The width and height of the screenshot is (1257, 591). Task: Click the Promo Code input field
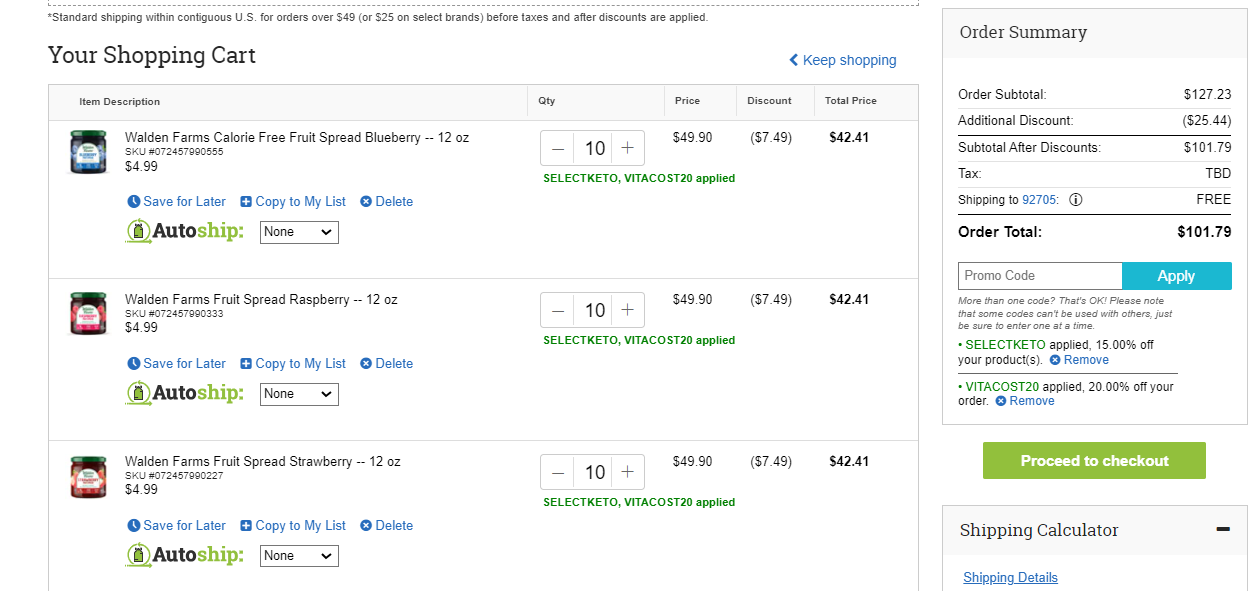pyautogui.click(x=1040, y=276)
